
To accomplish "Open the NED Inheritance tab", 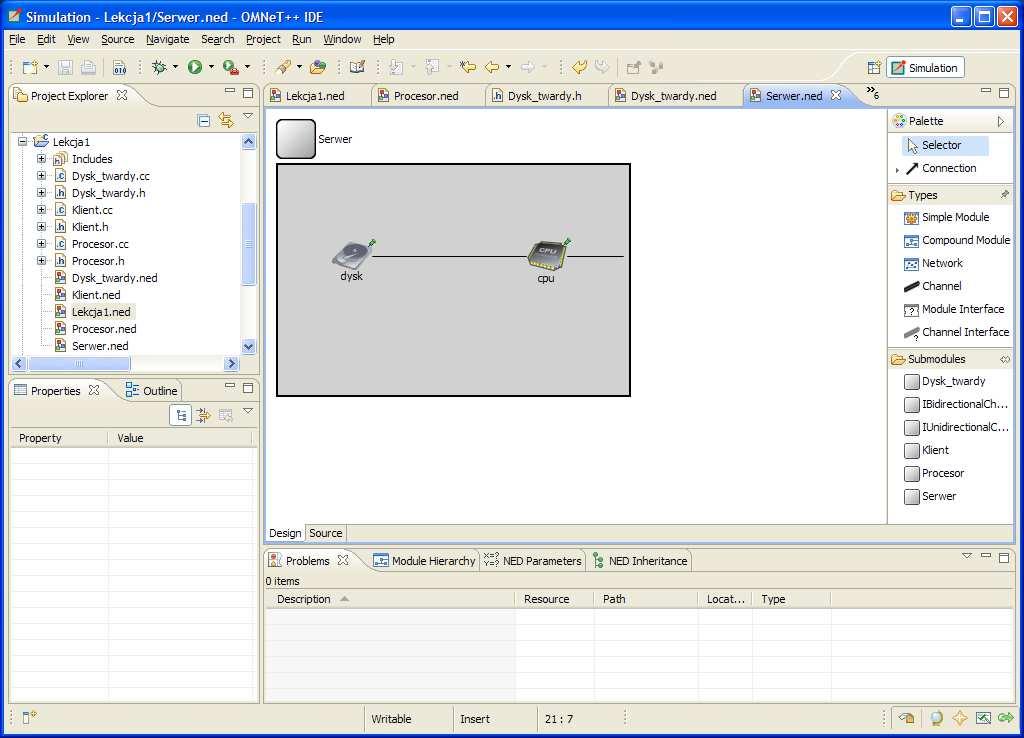I will [640, 560].
